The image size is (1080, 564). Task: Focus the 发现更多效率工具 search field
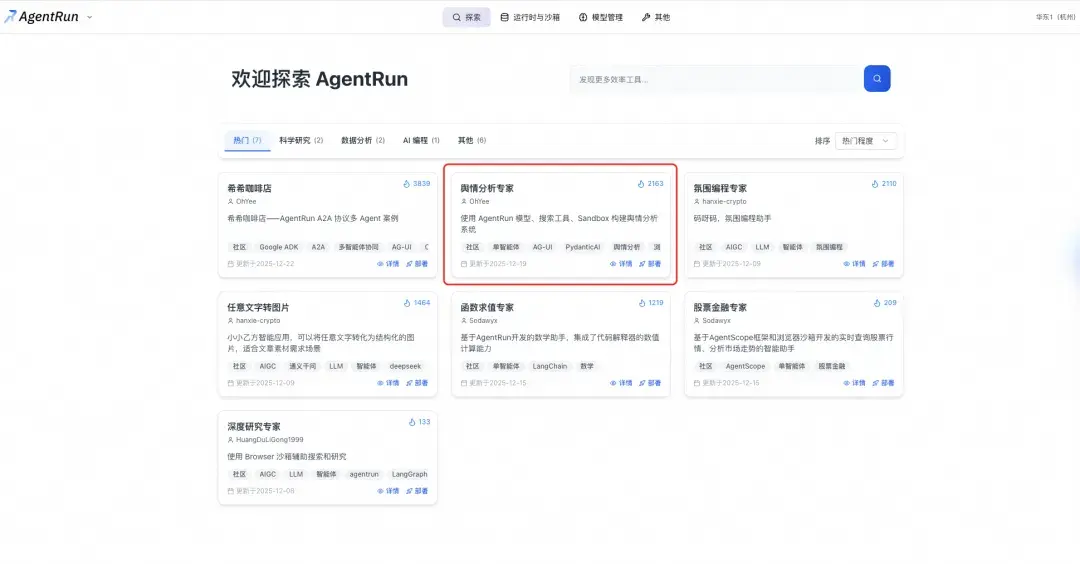coord(716,79)
